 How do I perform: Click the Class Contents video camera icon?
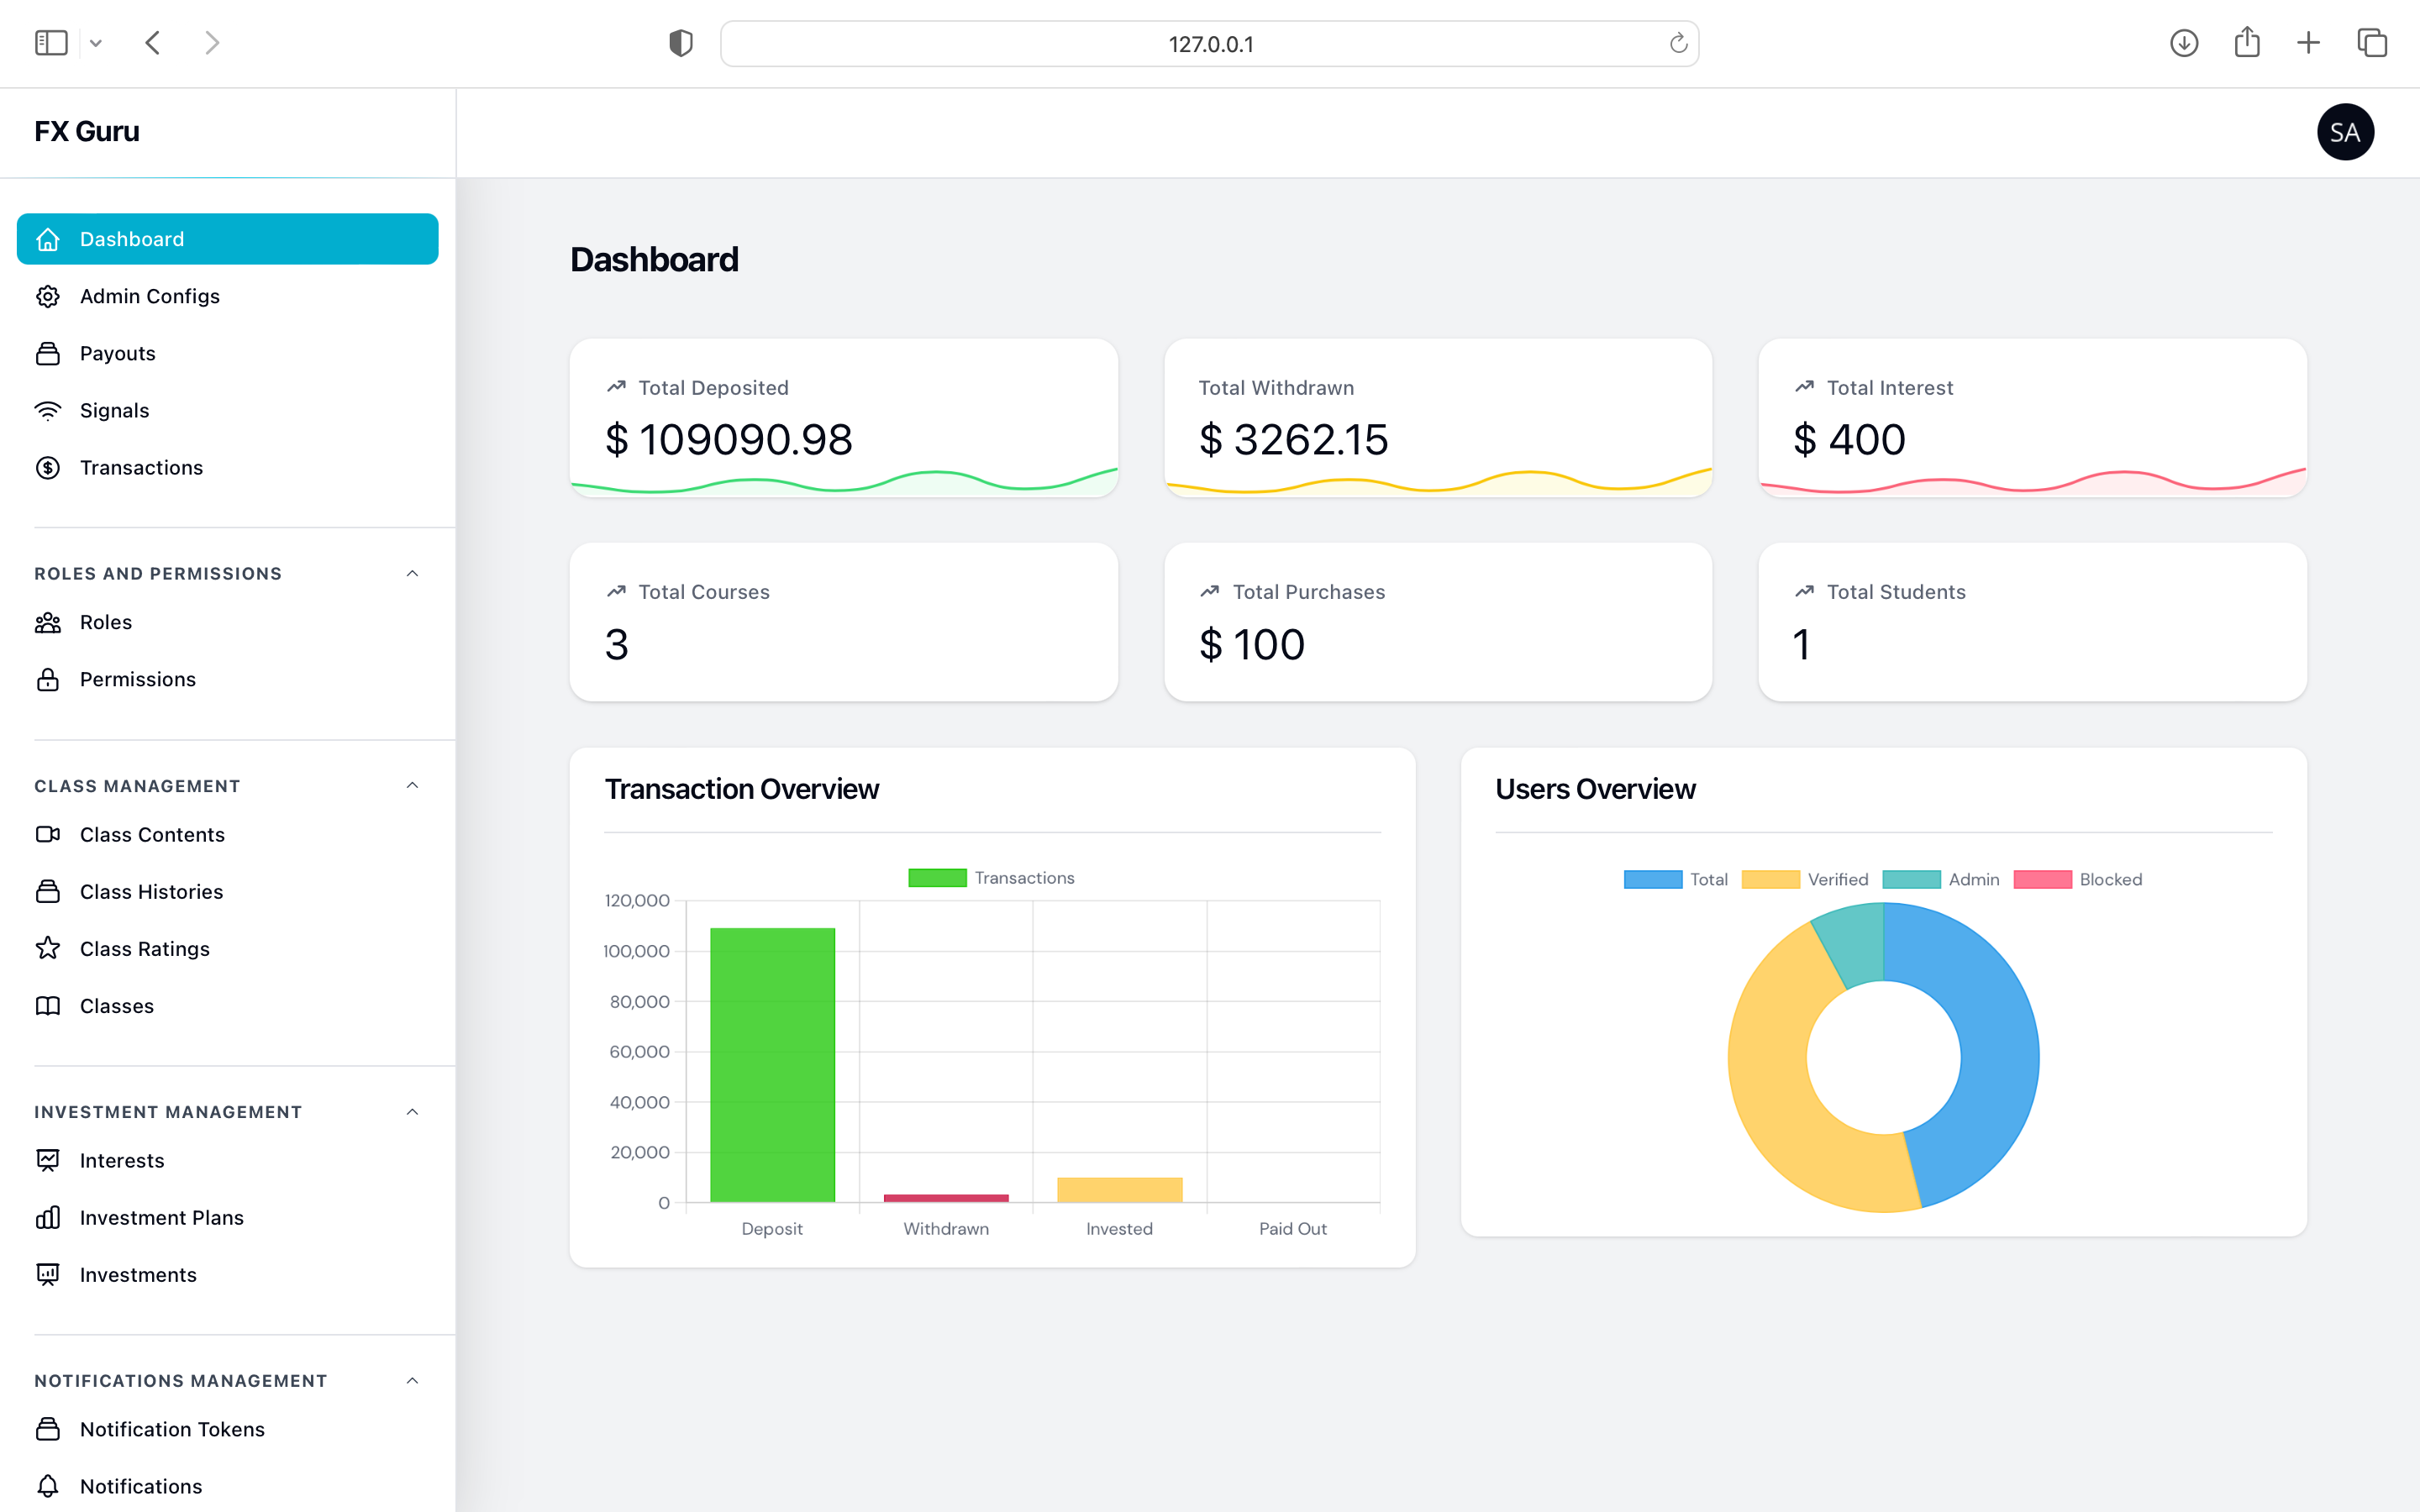(48, 834)
